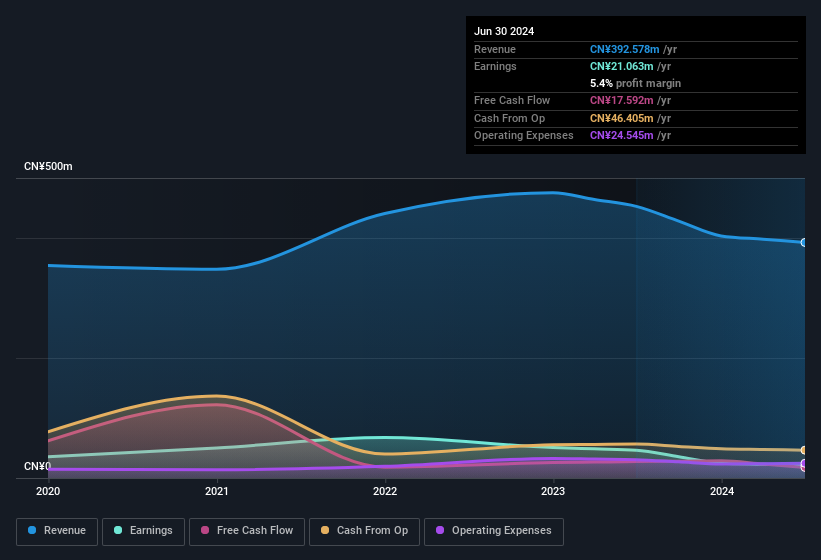Click the CN¥21.063m earnings value
The height and width of the screenshot is (560, 821).
[x=622, y=66]
